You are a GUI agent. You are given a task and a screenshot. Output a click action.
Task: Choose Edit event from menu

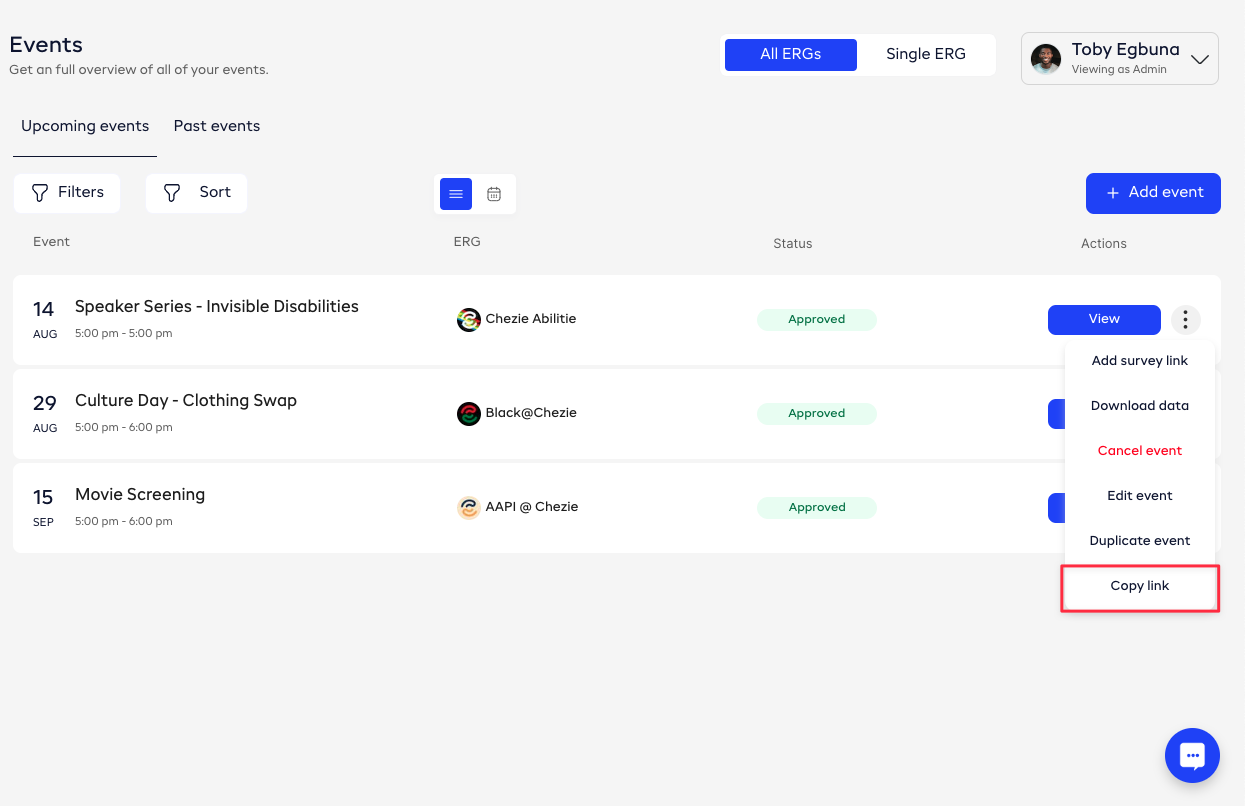1139,496
